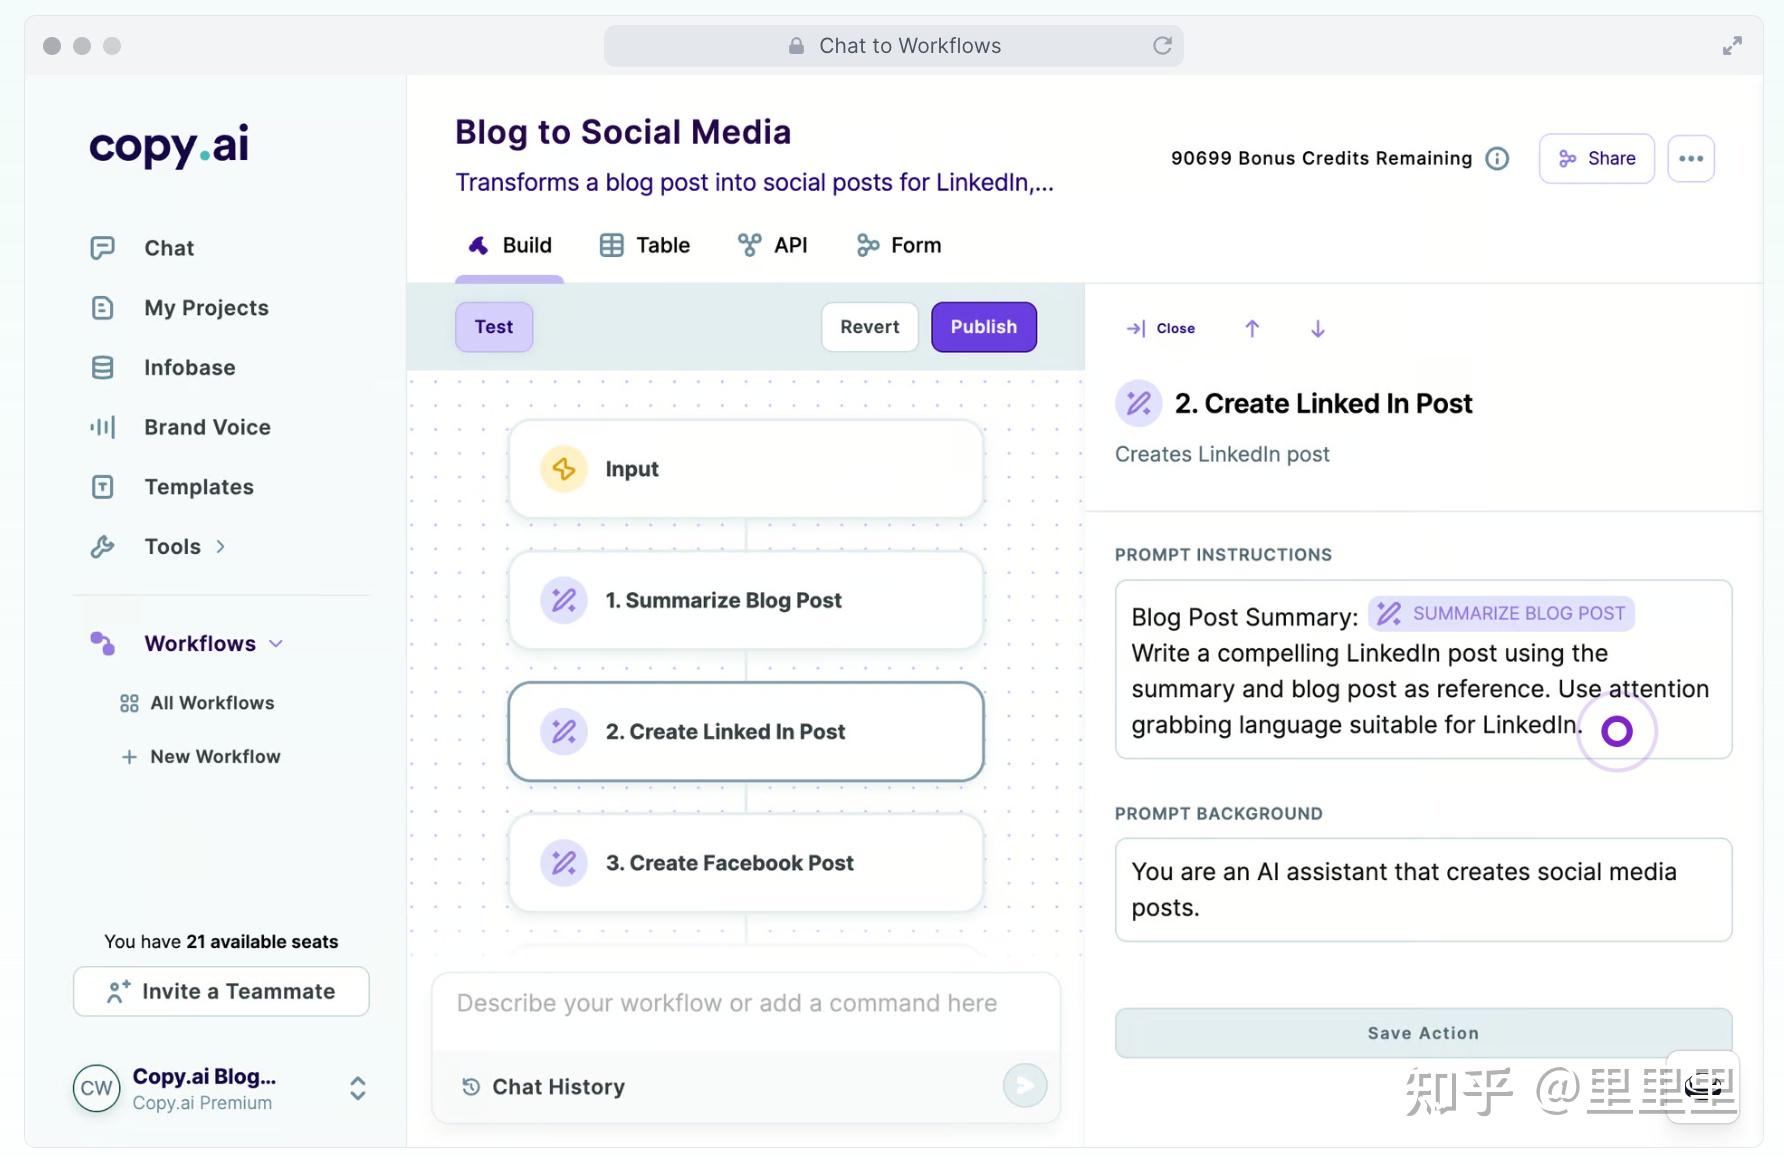Screen dimensions: 1784x1164
Task: Switch to the Table tab
Action: (645, 246)
